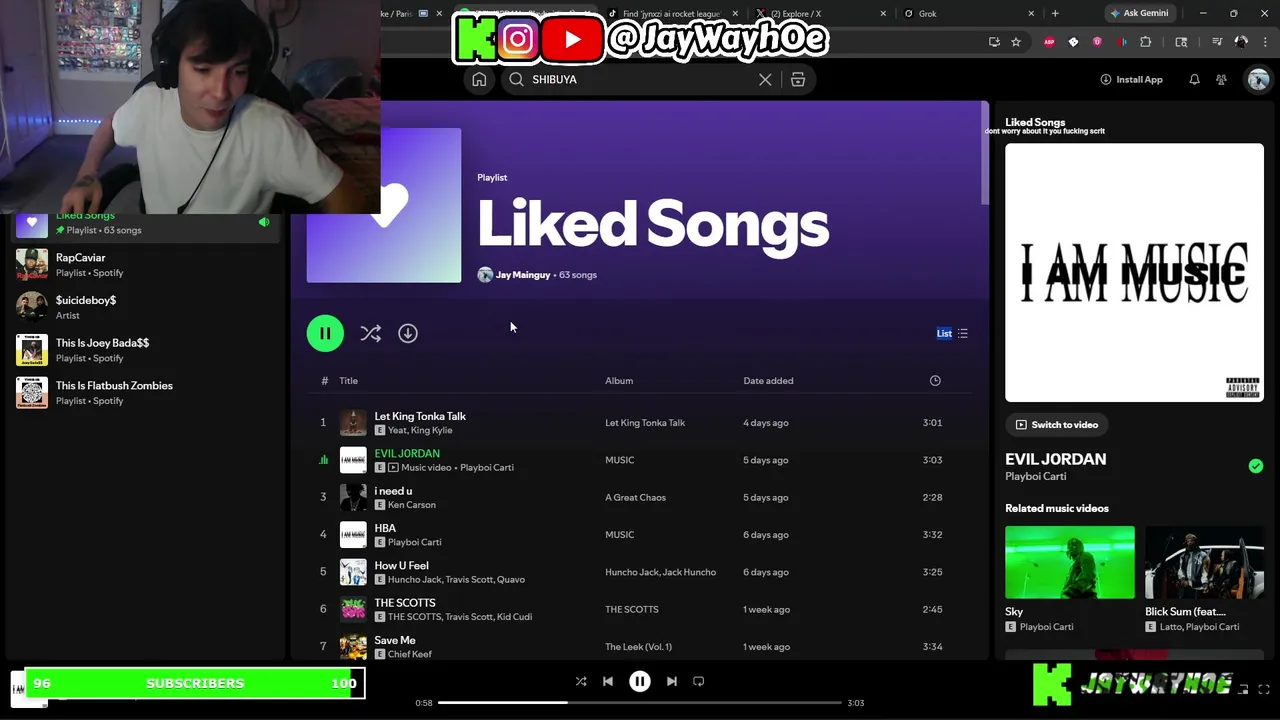Switch to the Explore / X tab
This screenshot has width=1280, height=720.
tap(818, 14)
